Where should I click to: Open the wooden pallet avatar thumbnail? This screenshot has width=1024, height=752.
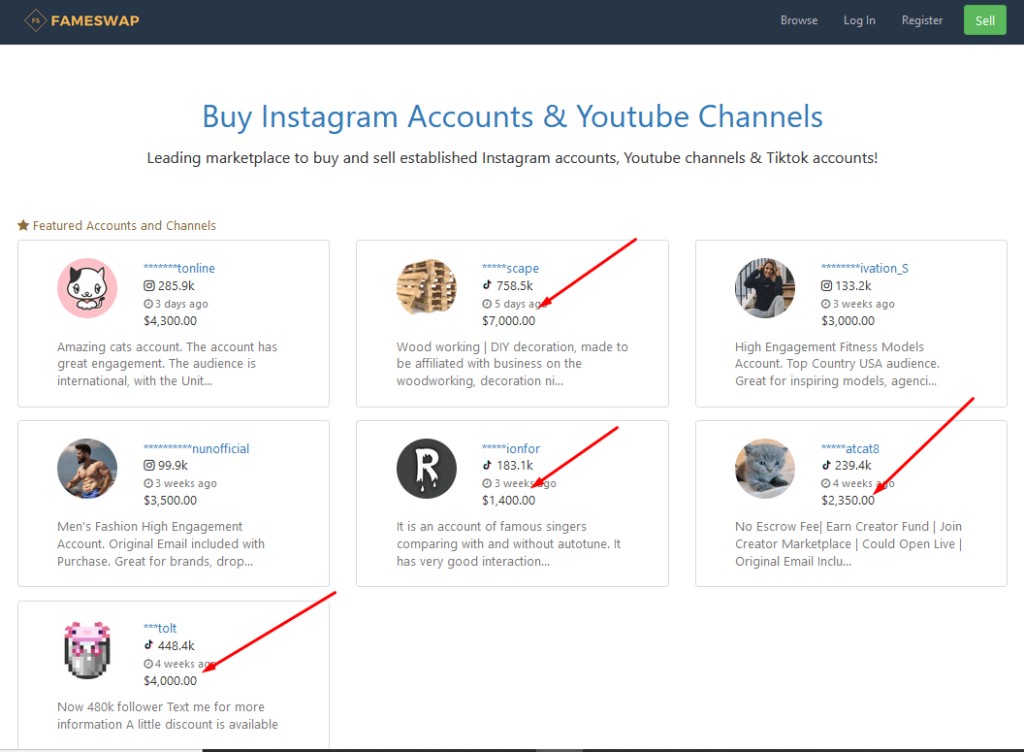point(426,287)
